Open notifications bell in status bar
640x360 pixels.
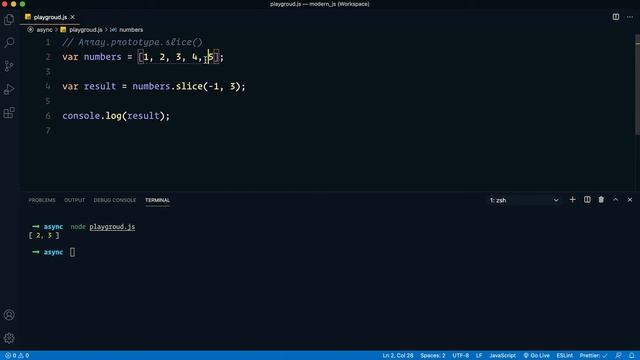[631, 356]
